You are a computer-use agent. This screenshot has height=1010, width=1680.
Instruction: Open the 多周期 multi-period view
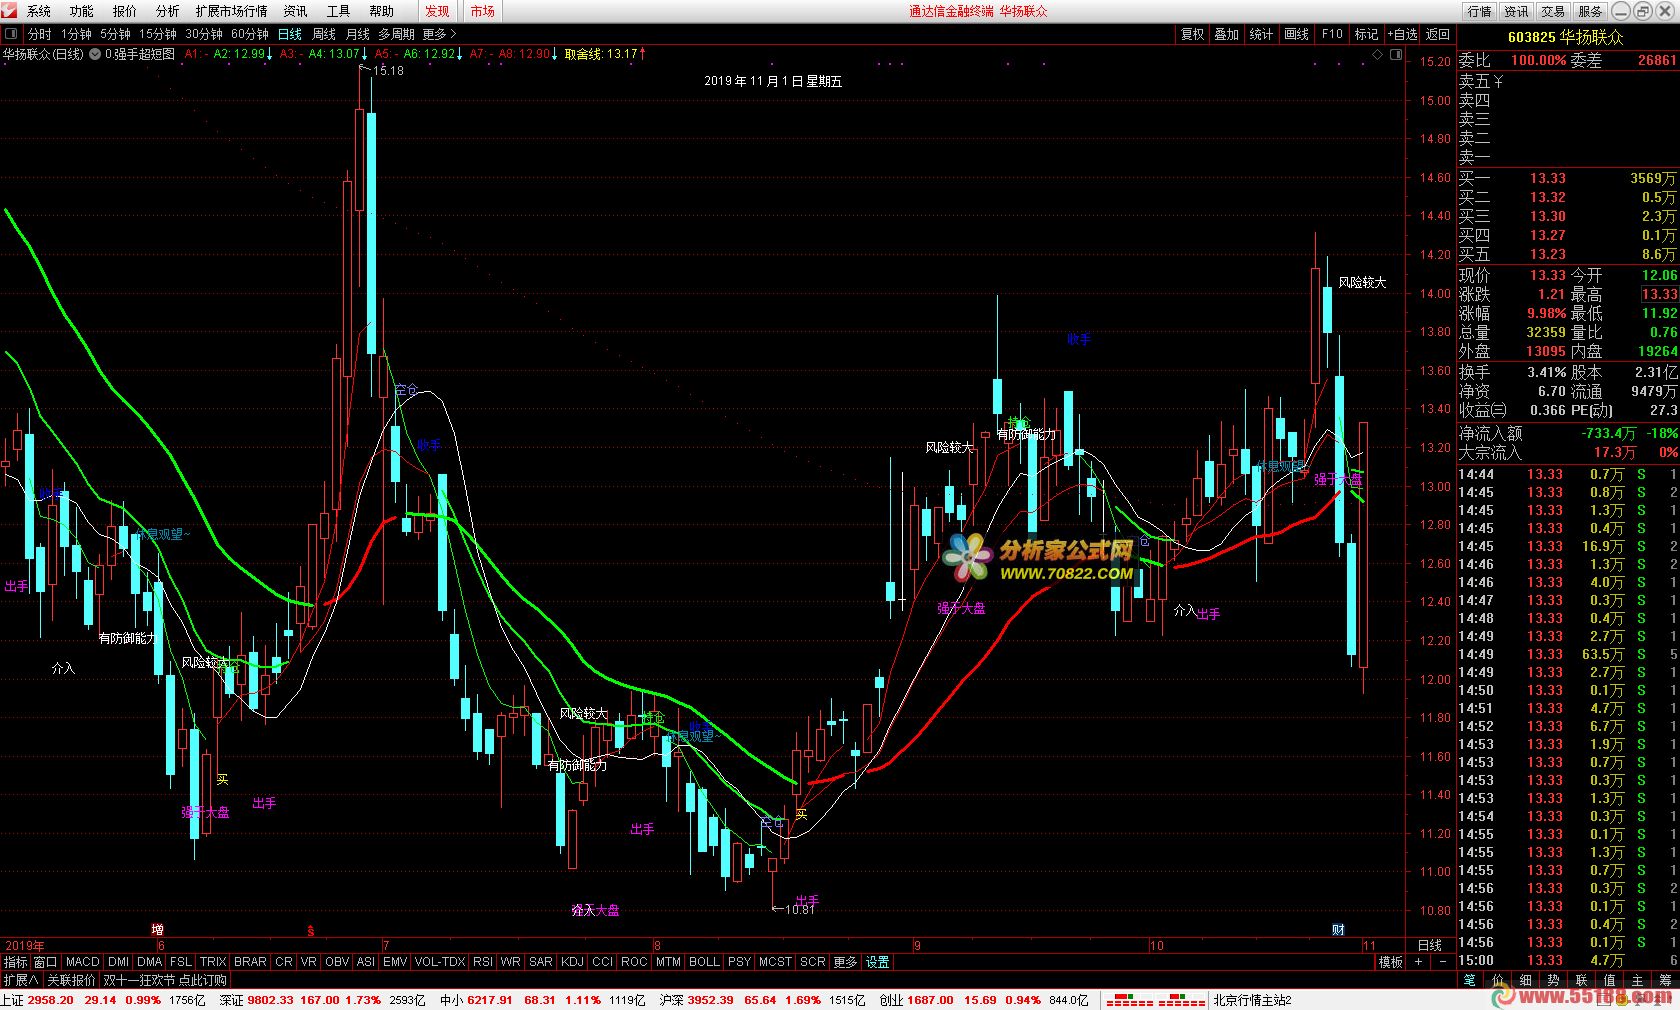pos(396,34)
